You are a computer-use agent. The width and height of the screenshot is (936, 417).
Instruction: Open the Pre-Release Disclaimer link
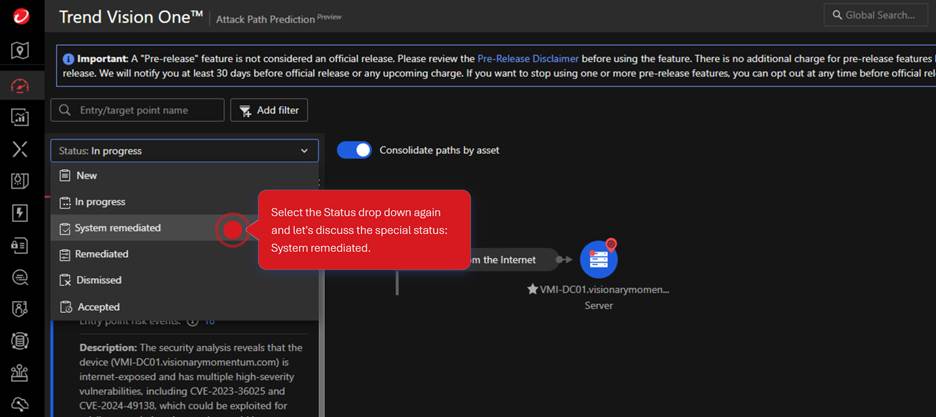coord(528,59)
